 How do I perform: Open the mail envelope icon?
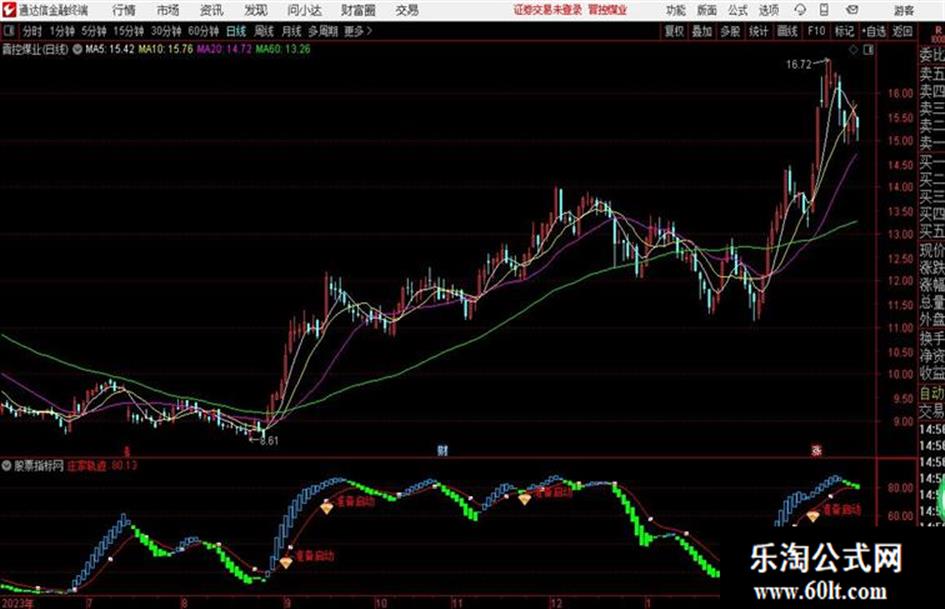tap(852, 10)
